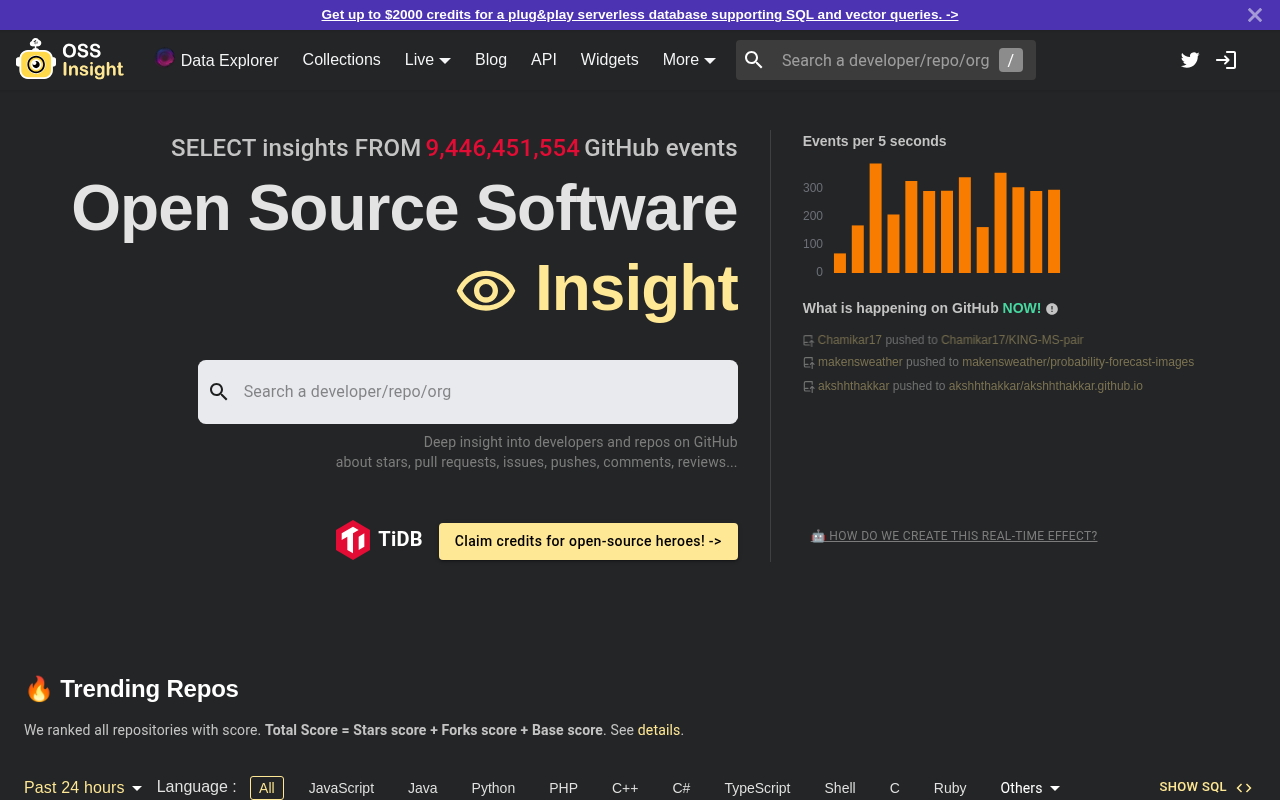
Task: Expand the More navigation dropdown
Action: (688, 60)
